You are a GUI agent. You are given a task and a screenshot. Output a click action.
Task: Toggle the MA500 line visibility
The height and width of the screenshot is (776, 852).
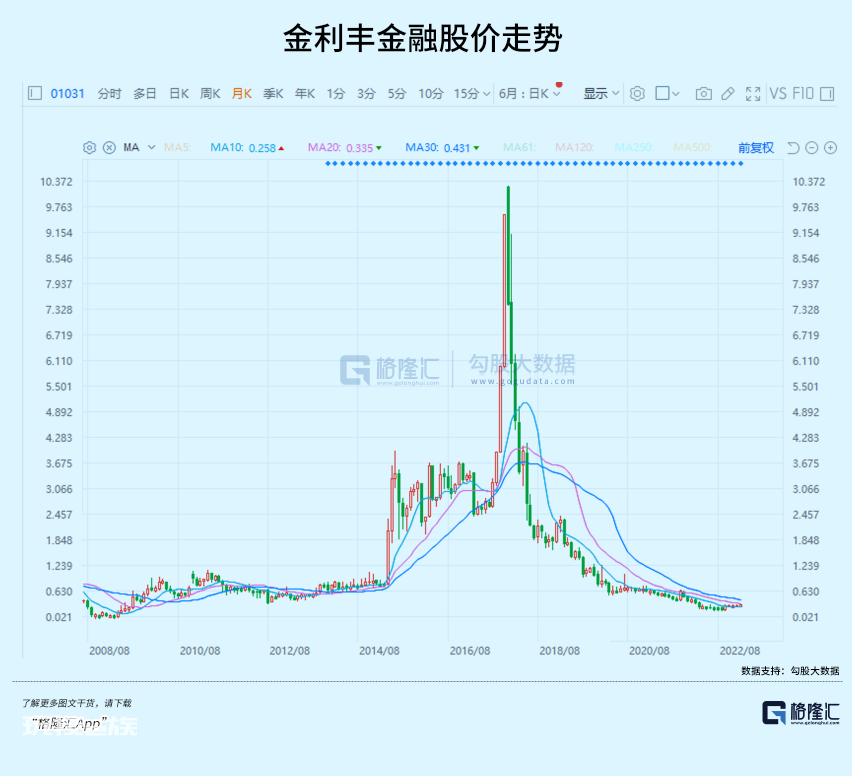[x=692, y=147]
